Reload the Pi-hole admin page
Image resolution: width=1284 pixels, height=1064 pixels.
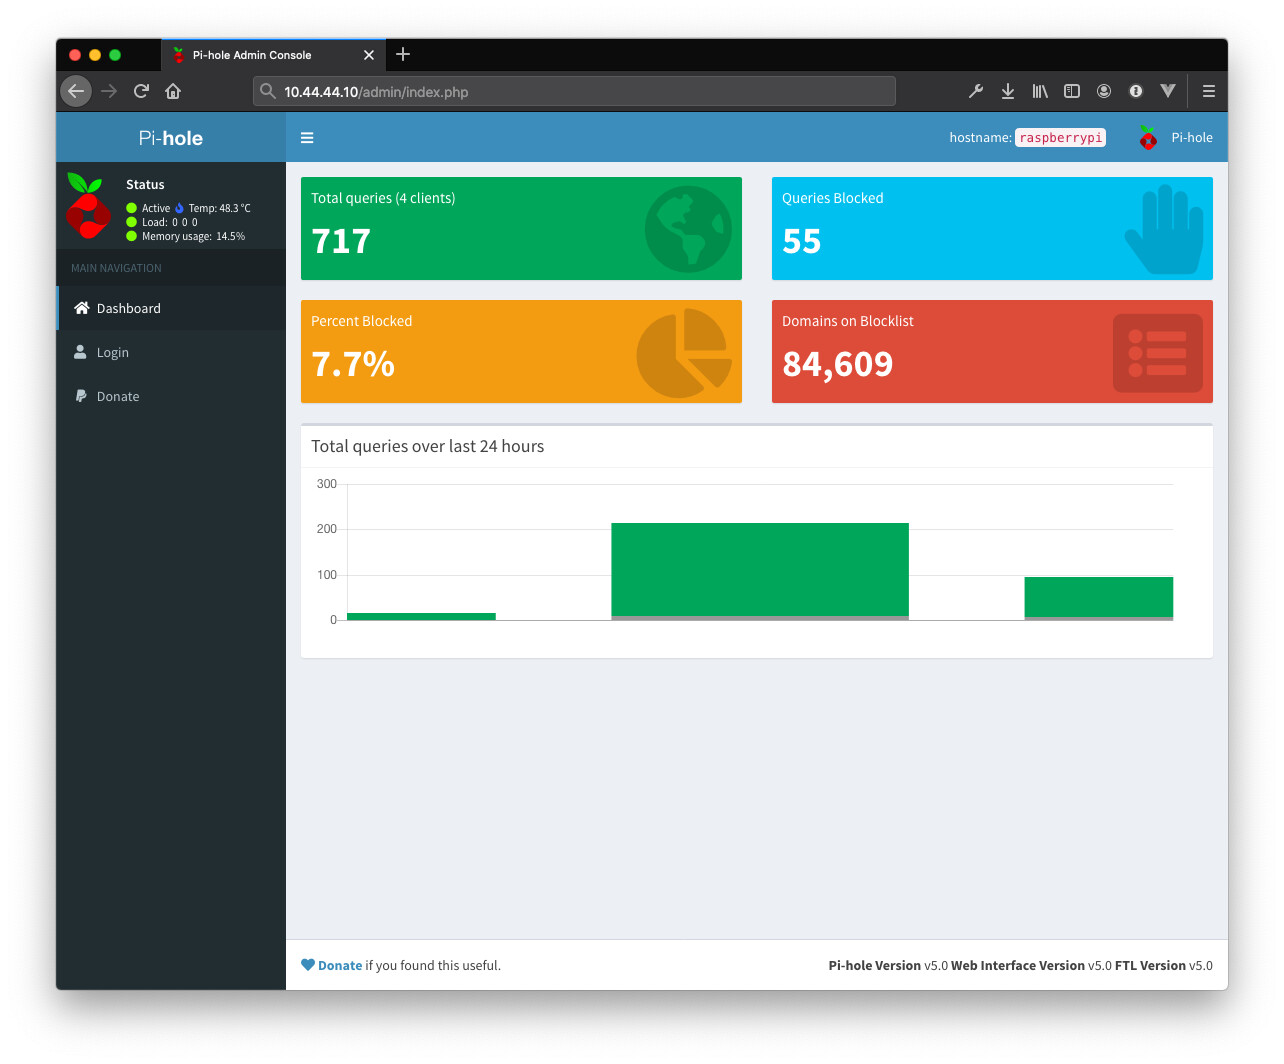[141, 91]
